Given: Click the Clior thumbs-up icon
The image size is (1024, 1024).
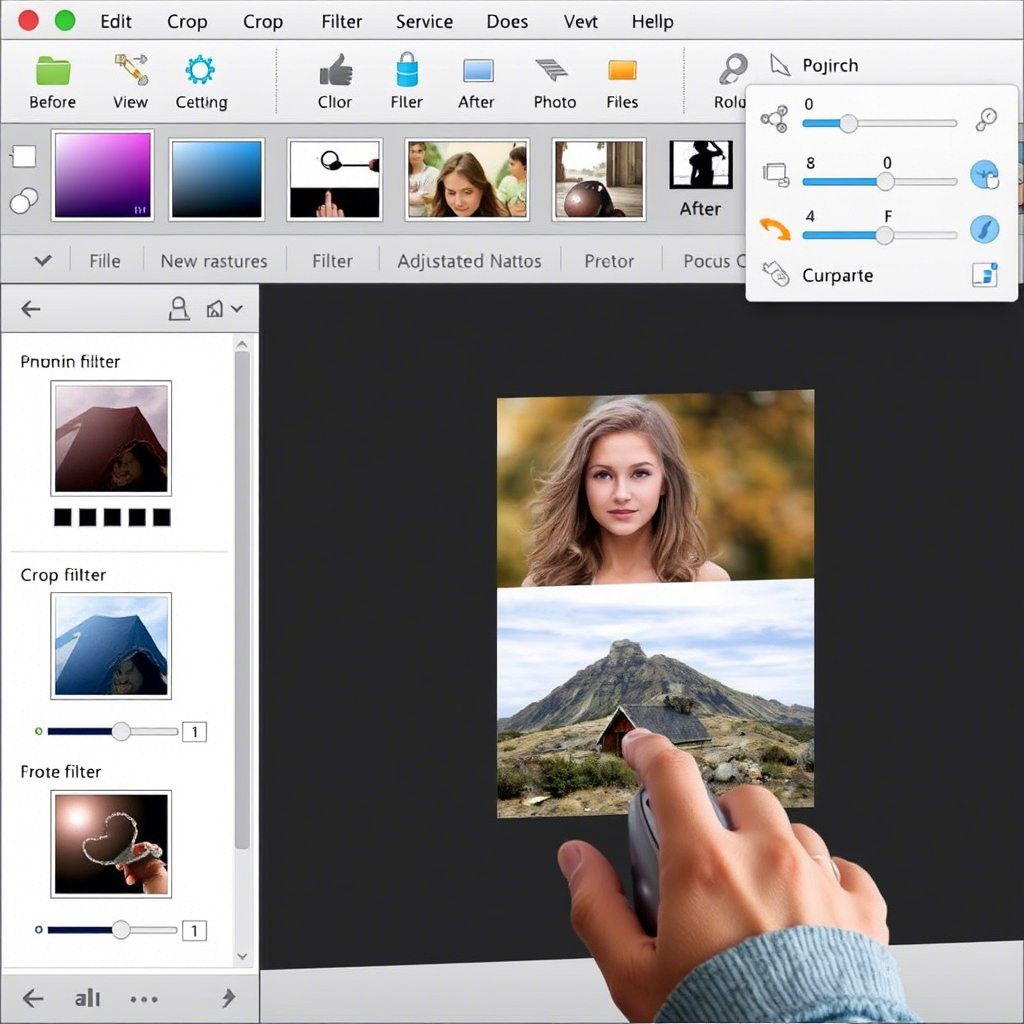Looking at the screenshot, I should (x=336, y=70).
